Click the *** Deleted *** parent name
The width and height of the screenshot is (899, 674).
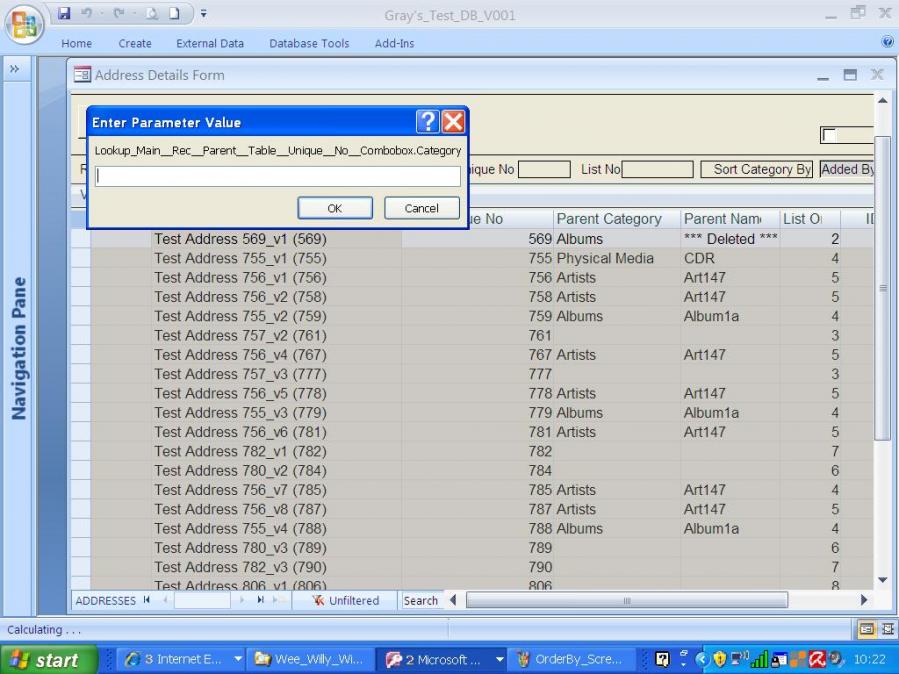(x=730, y=239)
